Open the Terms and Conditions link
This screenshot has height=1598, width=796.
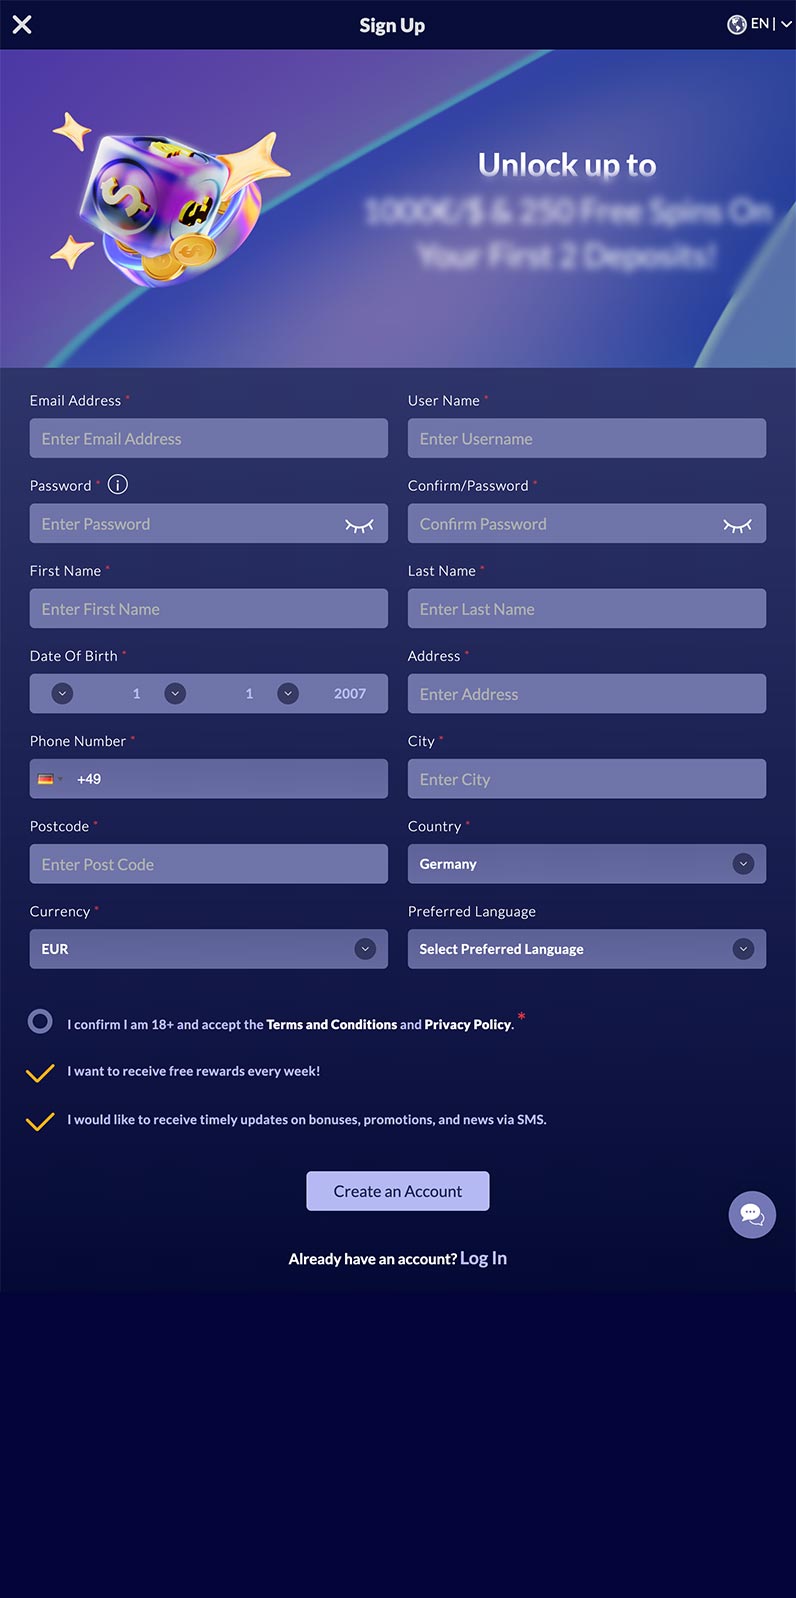coord(332,1025)
